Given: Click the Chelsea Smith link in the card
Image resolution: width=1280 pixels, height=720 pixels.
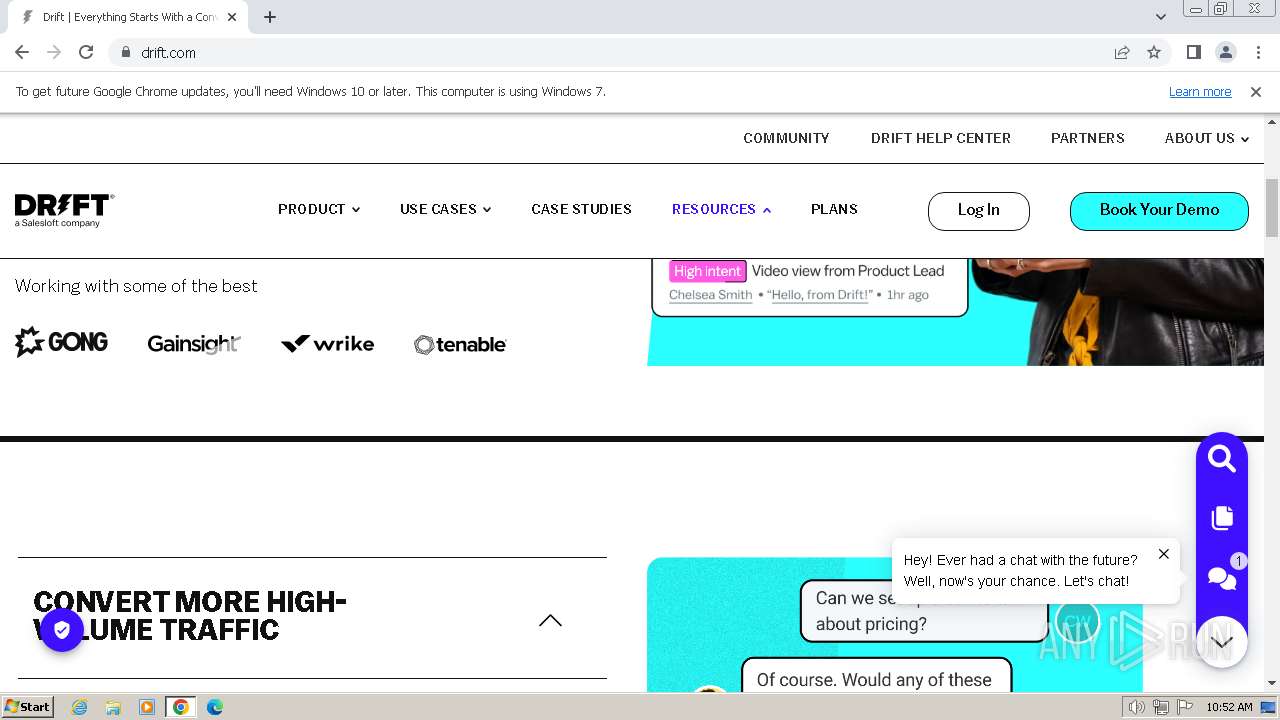Looking at the screenshot, I should [710, 295].
